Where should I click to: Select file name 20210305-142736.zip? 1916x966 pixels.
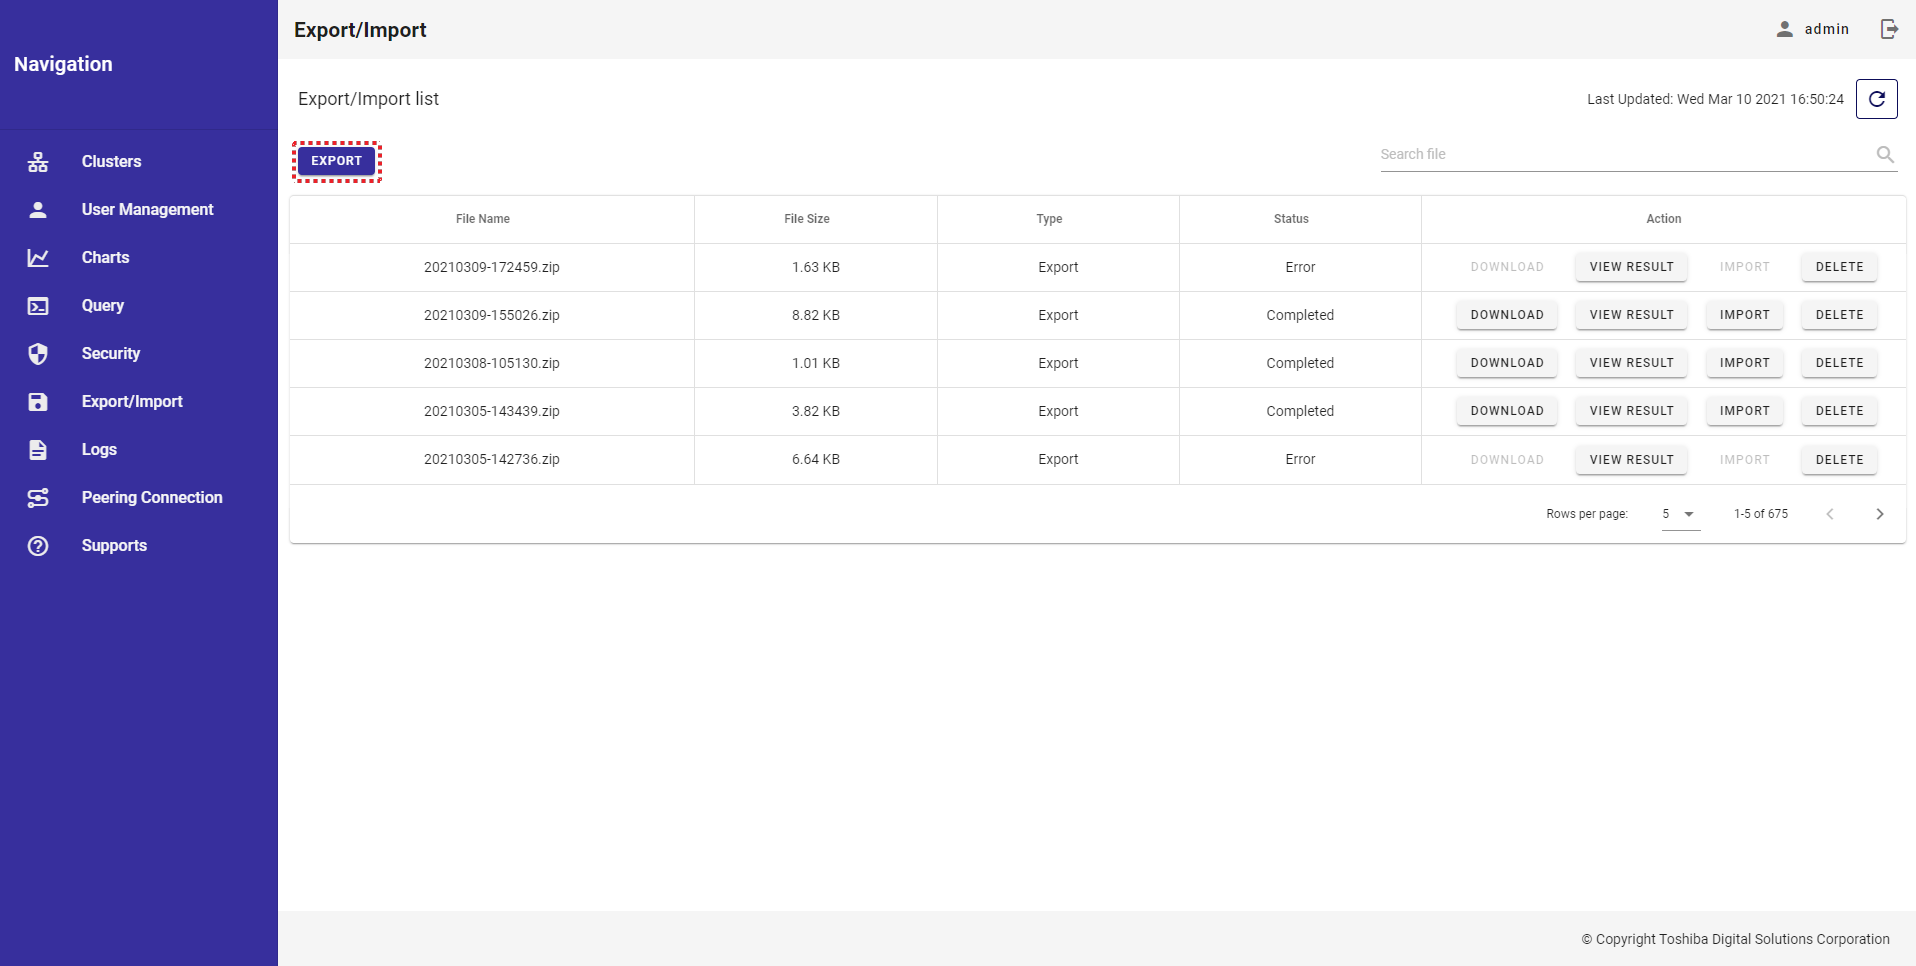pyautogui.click(x=492, y=459)
